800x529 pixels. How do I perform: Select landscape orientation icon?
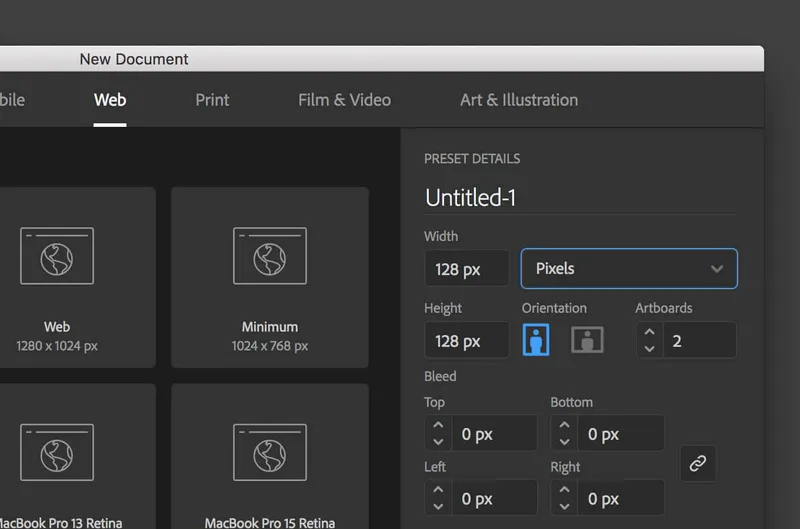(x=587, y=340)
